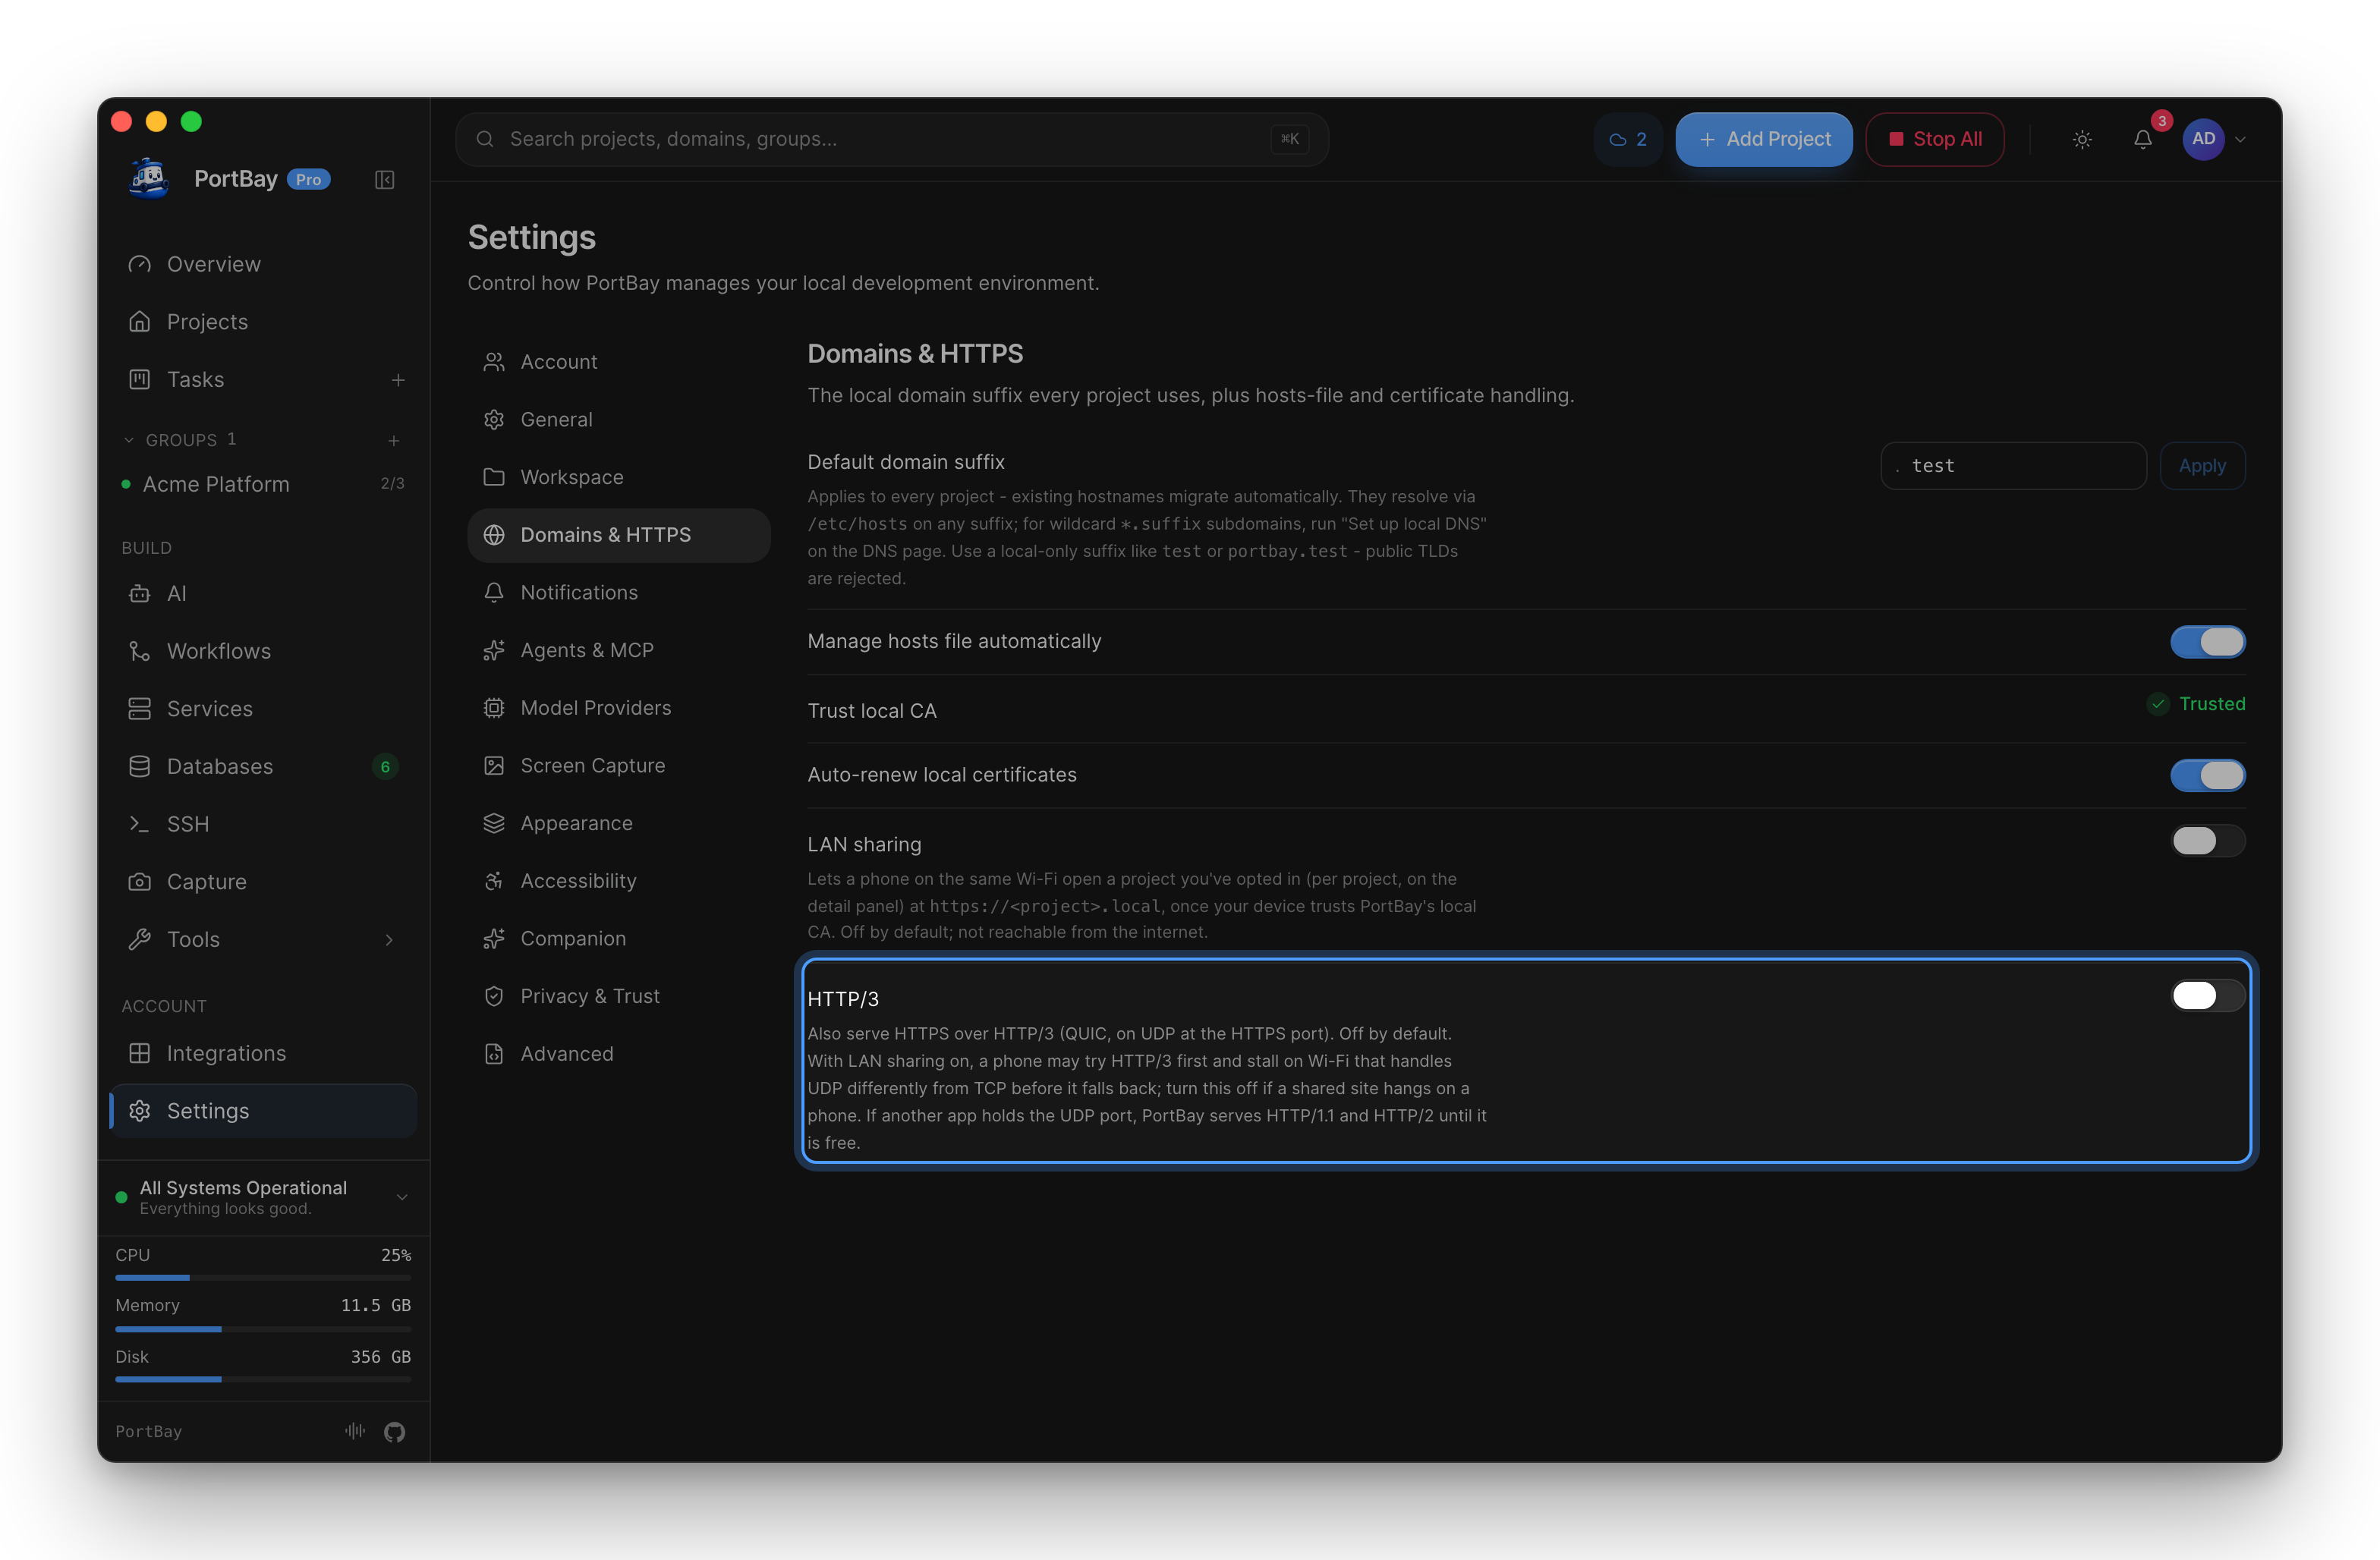Open Workspace settings tab
This screenshot has height=1560, width=2380.
[619, 478]
